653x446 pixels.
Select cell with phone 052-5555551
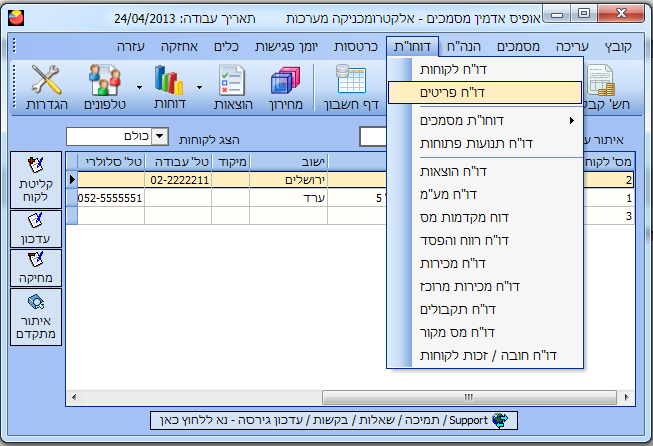pyautogui.click(x=111, y=198)
